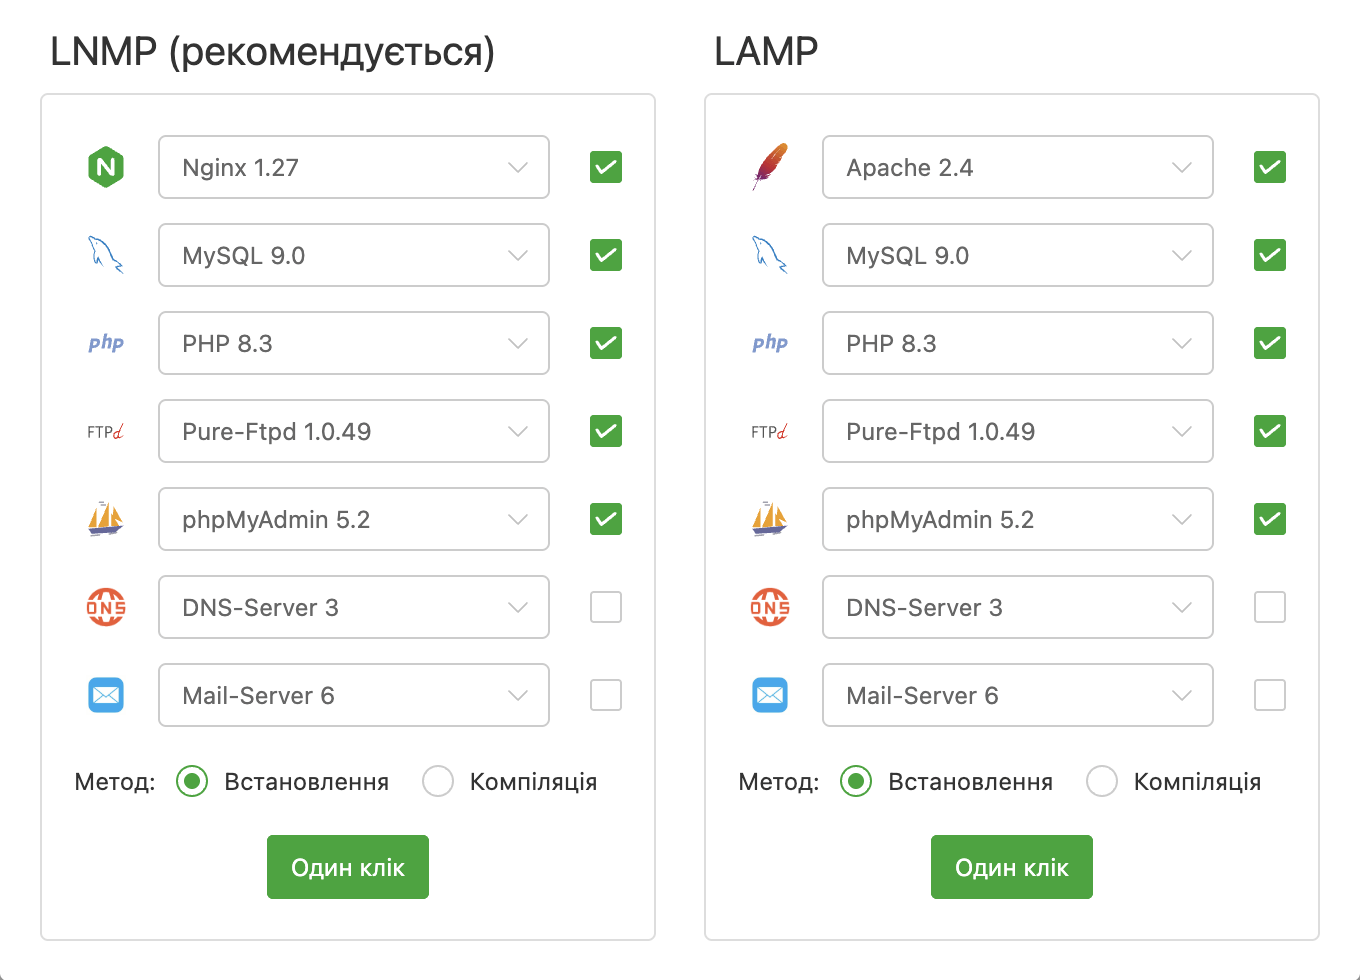Uncheck phpMyAdmin 5.2 checkbox in LAMP
The image size is (1360, 980).
click(1270, 519)
